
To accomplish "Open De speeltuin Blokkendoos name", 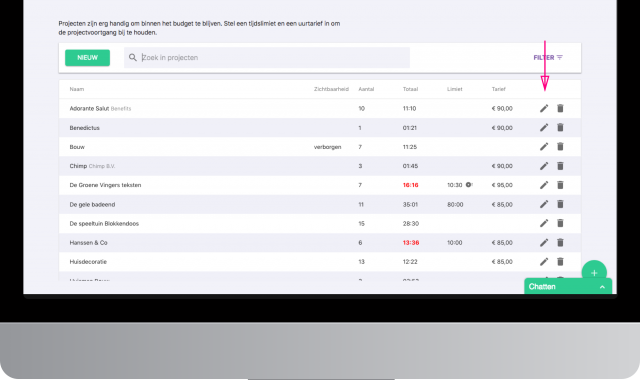I will 104,224.
